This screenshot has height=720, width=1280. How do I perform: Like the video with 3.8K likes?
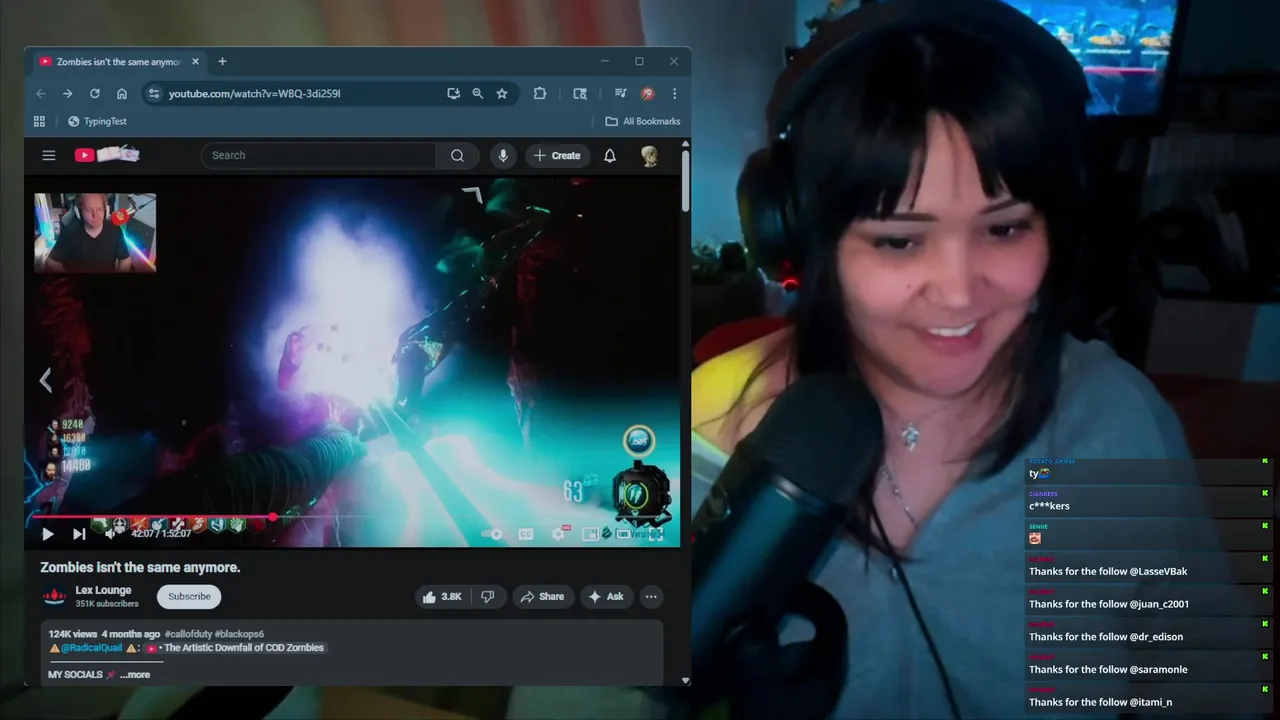click(441, 596)
